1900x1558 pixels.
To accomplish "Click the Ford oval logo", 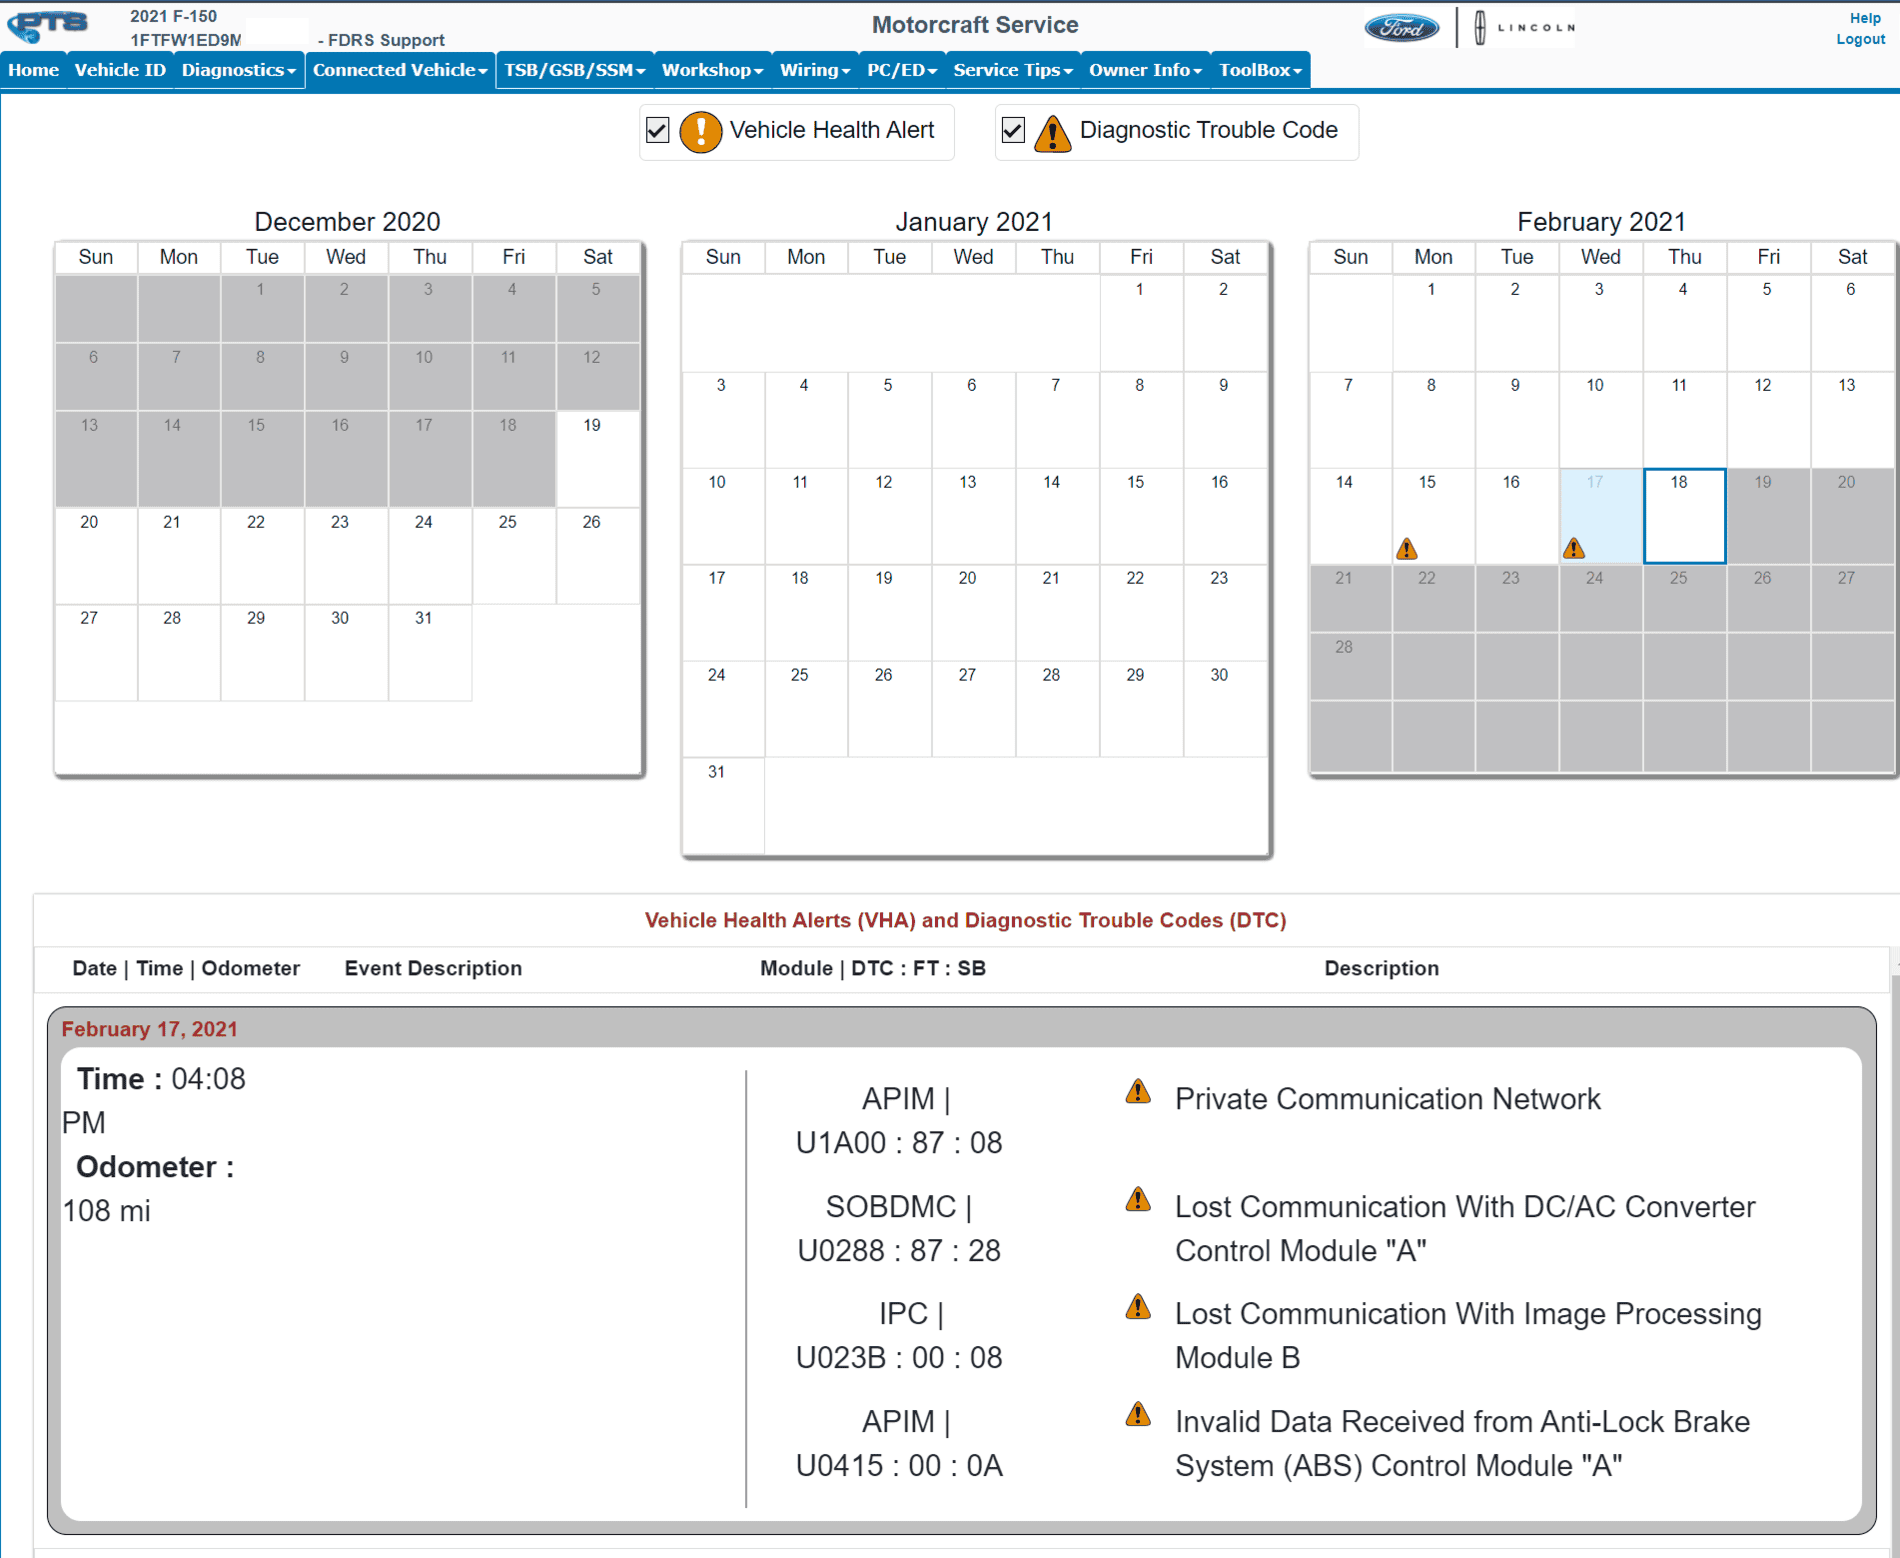I will click(x=1402, y=28).
